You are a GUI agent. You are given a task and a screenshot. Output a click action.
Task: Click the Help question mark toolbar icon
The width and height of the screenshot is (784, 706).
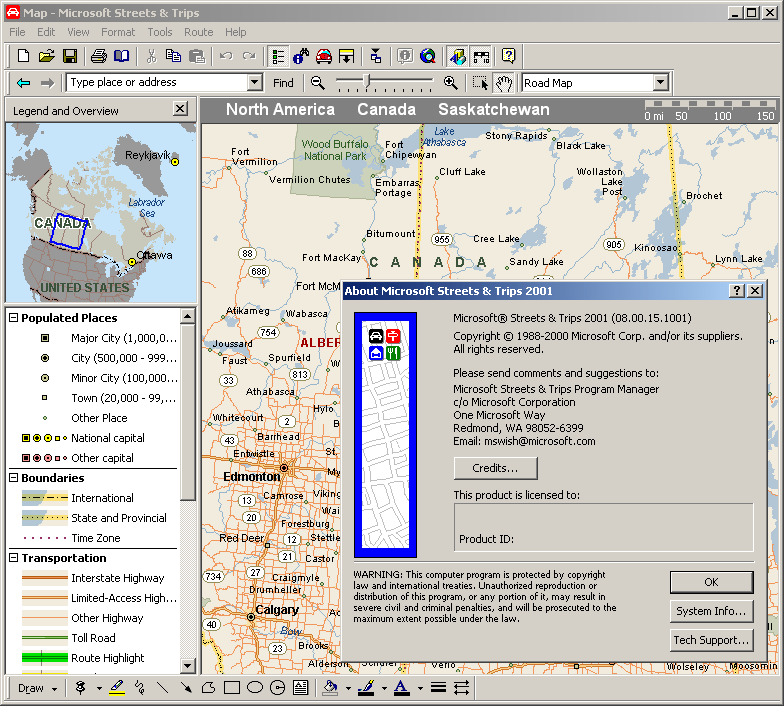(x=508, y=56)
